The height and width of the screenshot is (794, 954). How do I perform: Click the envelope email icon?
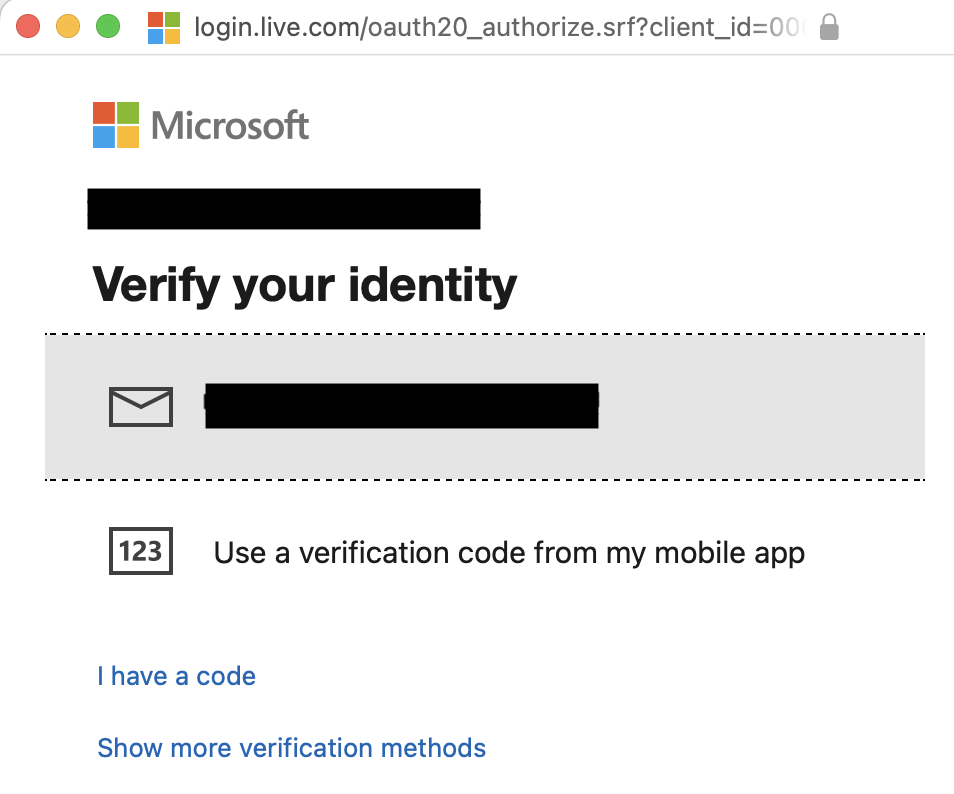[140, 406]
